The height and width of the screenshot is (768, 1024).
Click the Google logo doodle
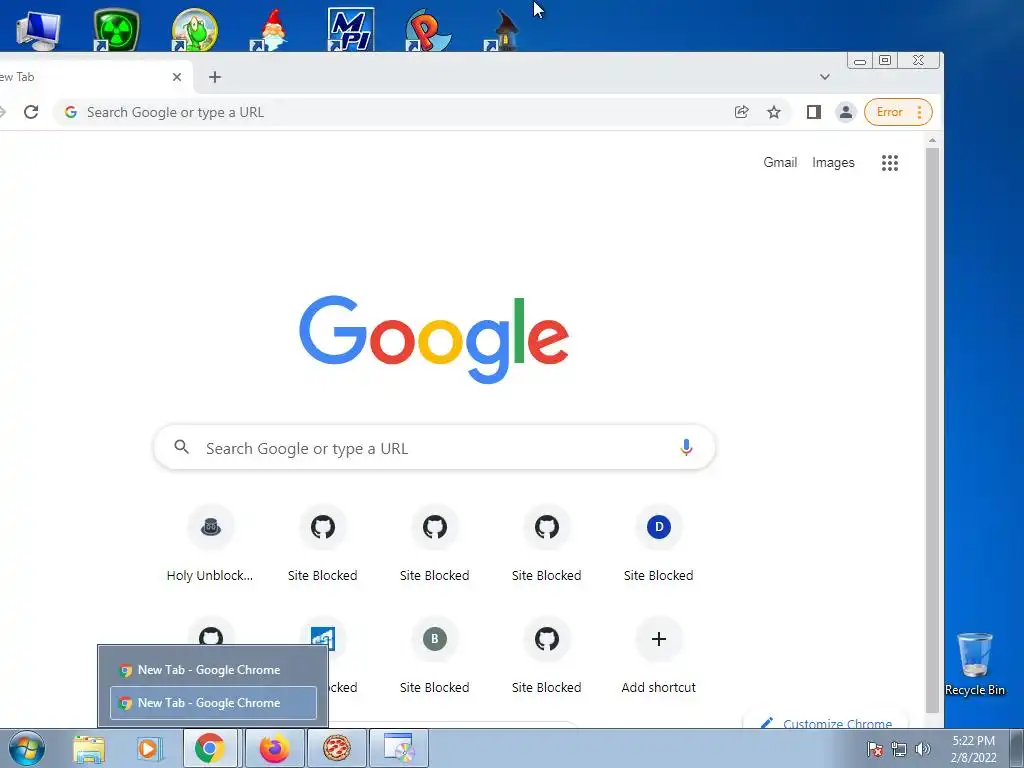point(434,339)
